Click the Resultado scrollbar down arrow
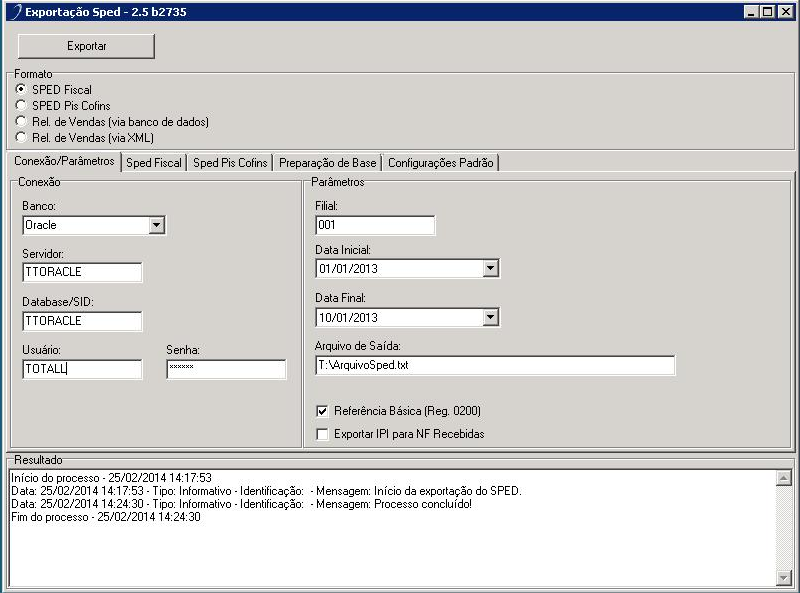 pos(783,577)
